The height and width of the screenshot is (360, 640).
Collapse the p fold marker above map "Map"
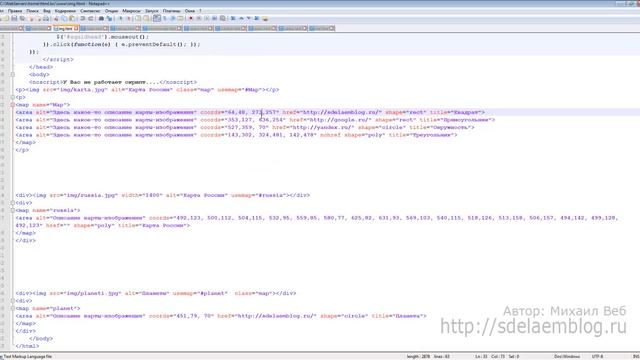13,97
